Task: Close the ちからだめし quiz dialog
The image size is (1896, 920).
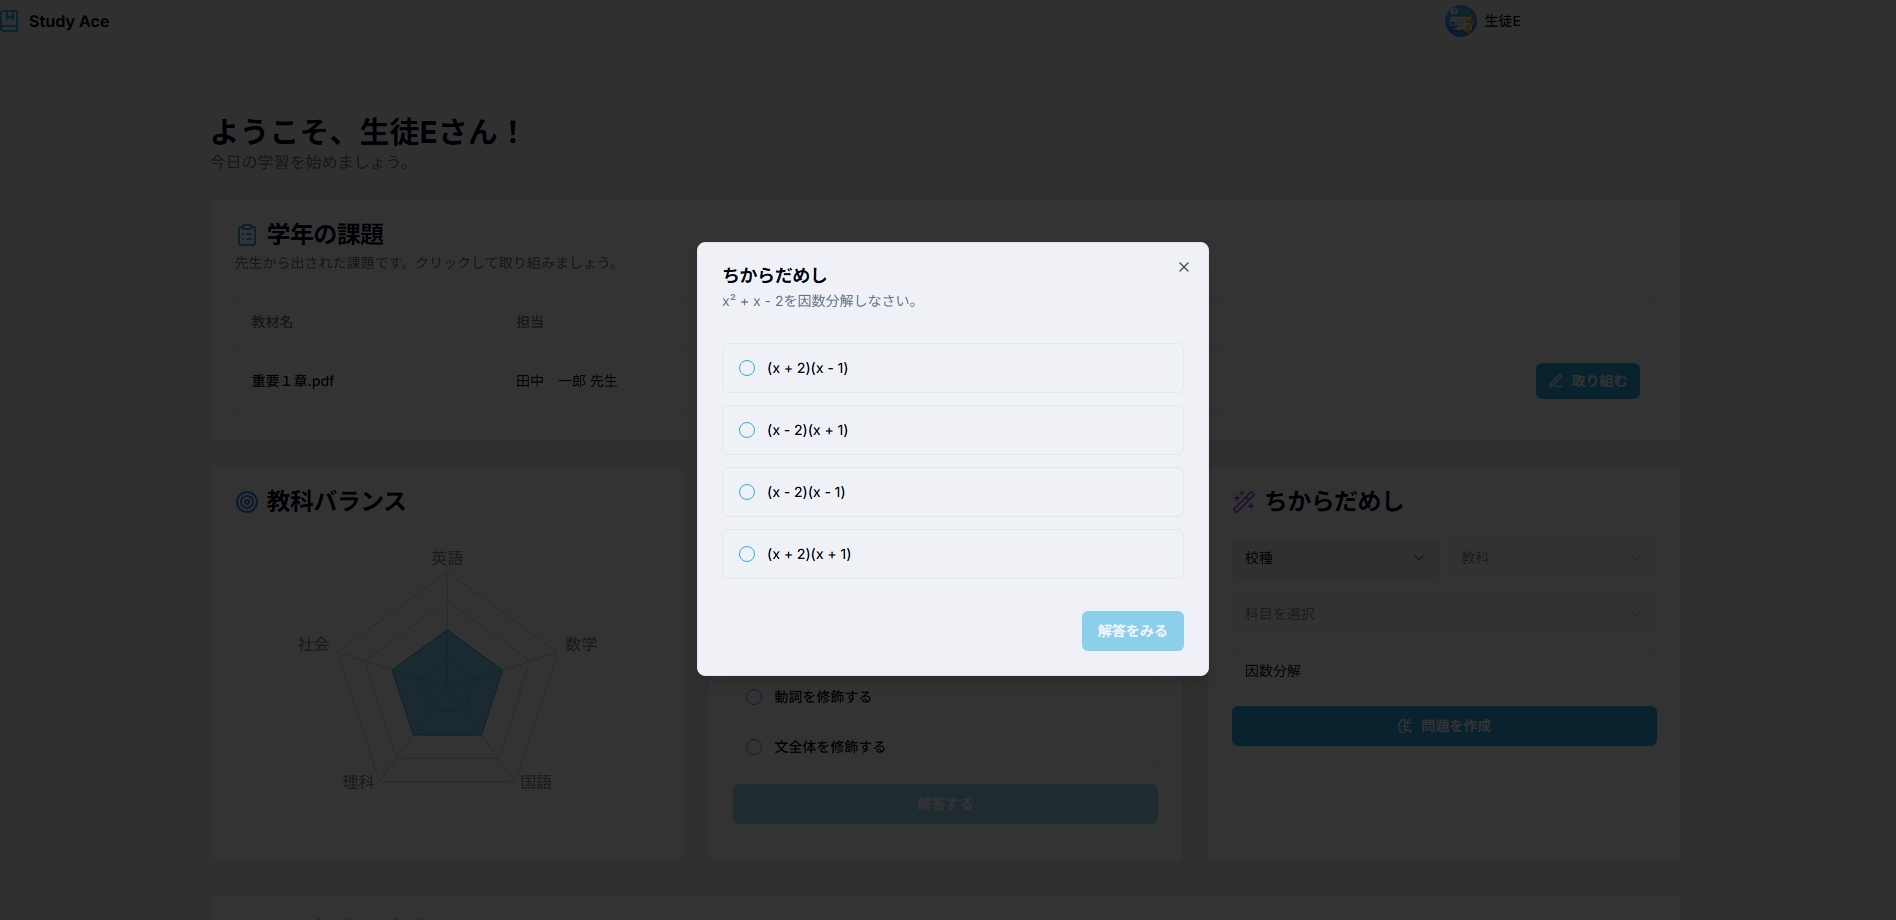Action: click(1183, 267)
